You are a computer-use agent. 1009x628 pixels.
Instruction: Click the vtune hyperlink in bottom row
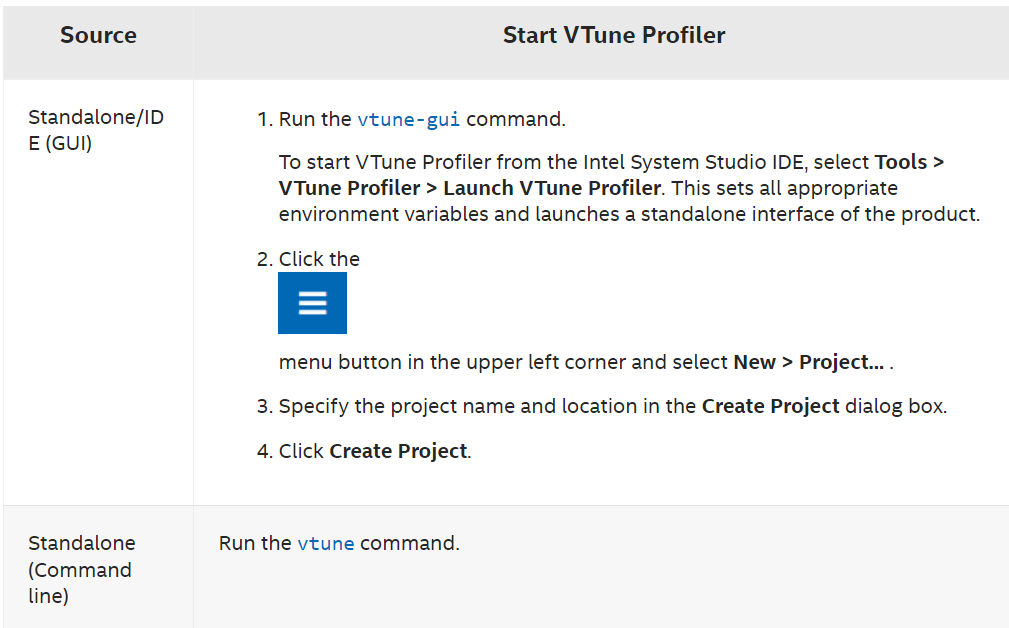[x=327, y=542]
